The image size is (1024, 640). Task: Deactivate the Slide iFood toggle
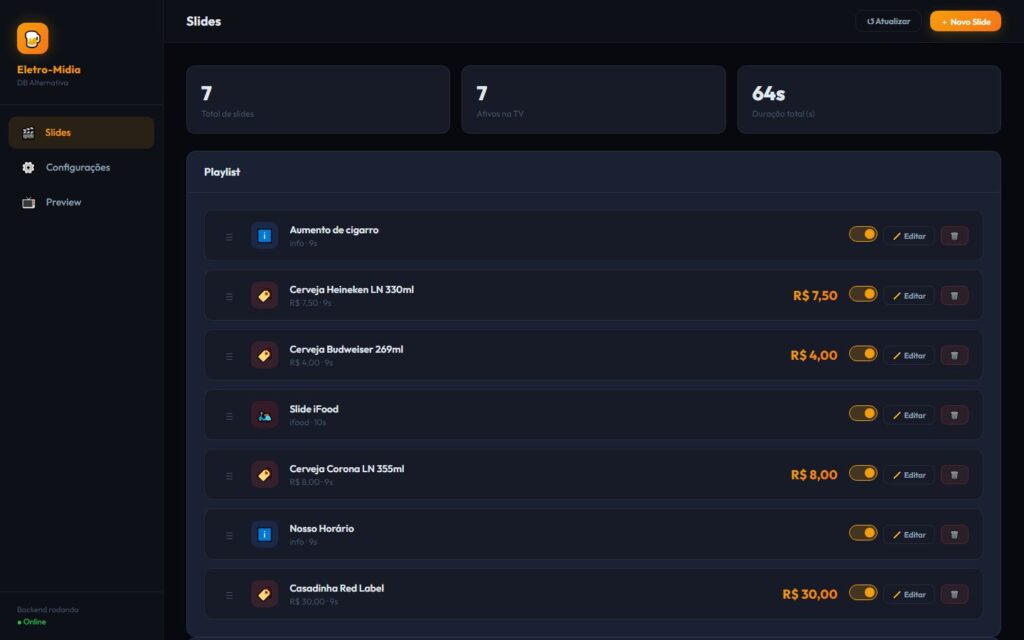[x=863, y=413]
